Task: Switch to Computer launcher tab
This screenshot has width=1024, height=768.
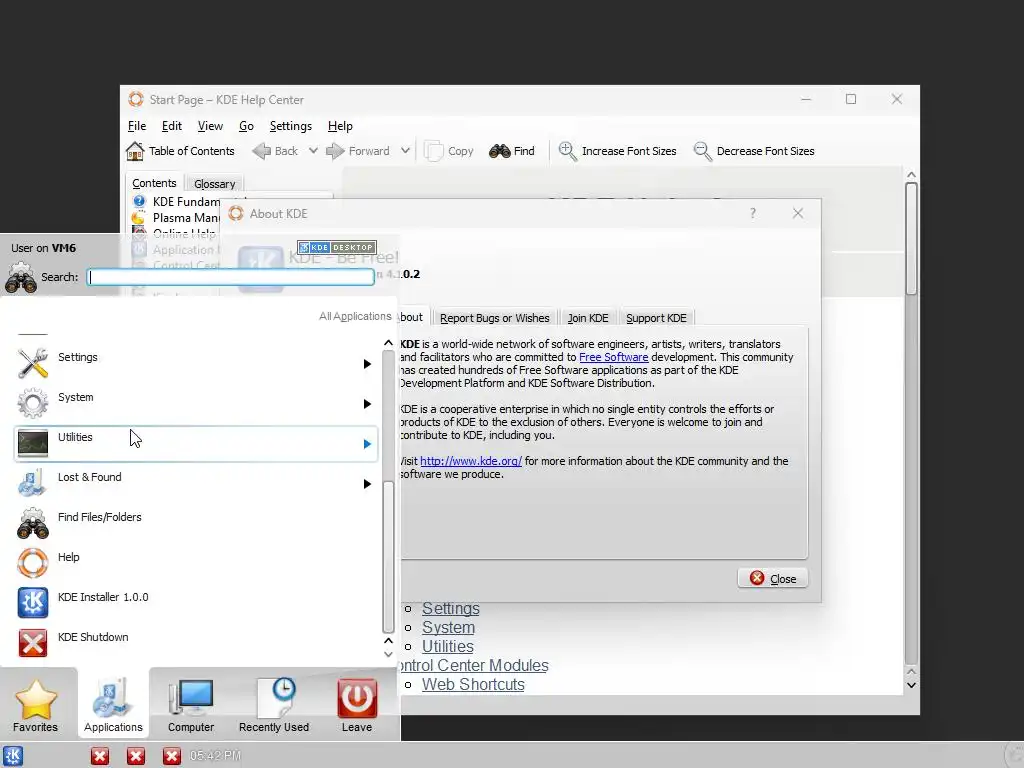Action: tap(191, 704)
